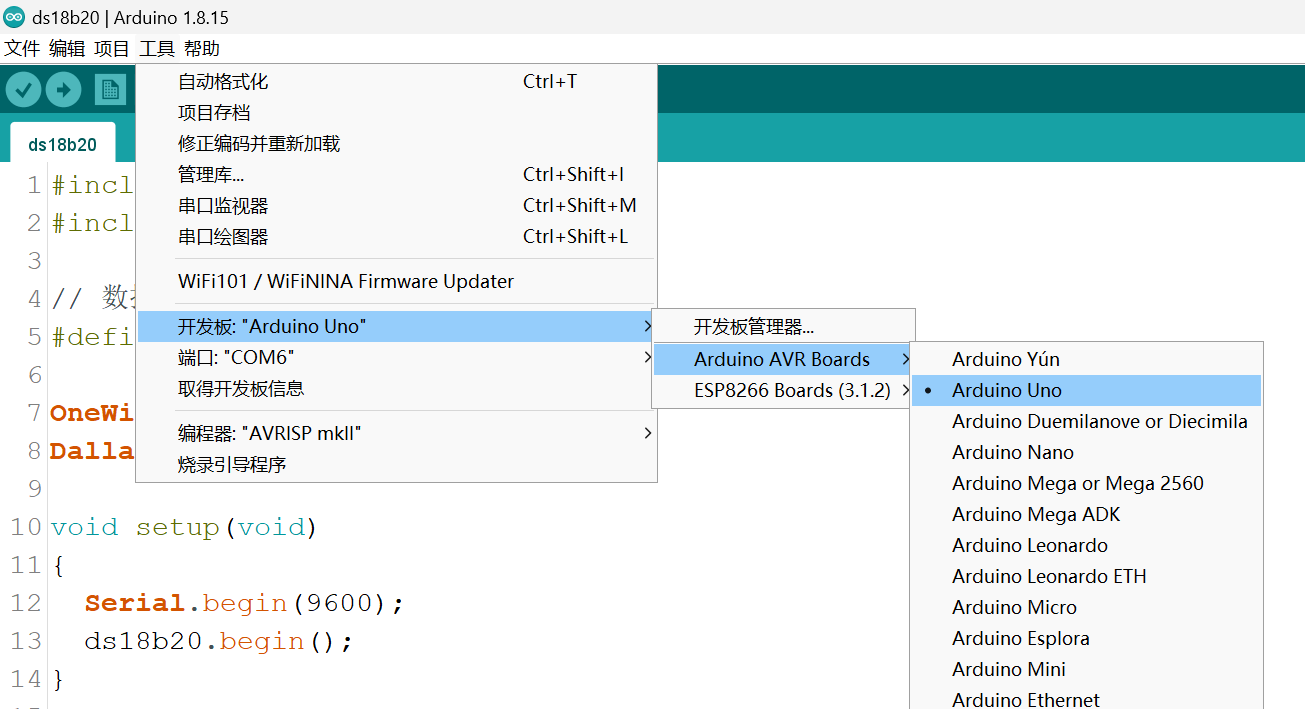
Task: Expand the ESP8266 Boards (3.1.2) submenu
Action: (779, 390)
